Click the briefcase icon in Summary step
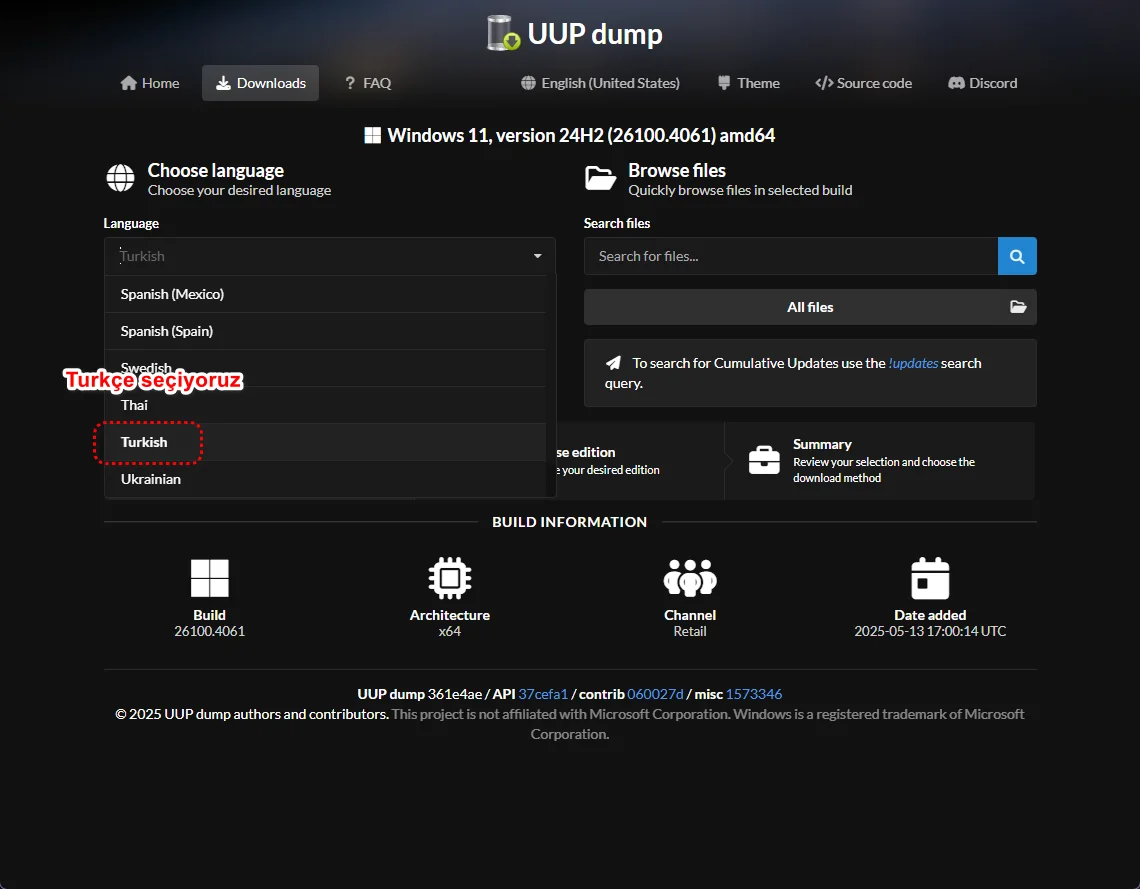This screenshot has height=889, width=1140. pos(764,460)
